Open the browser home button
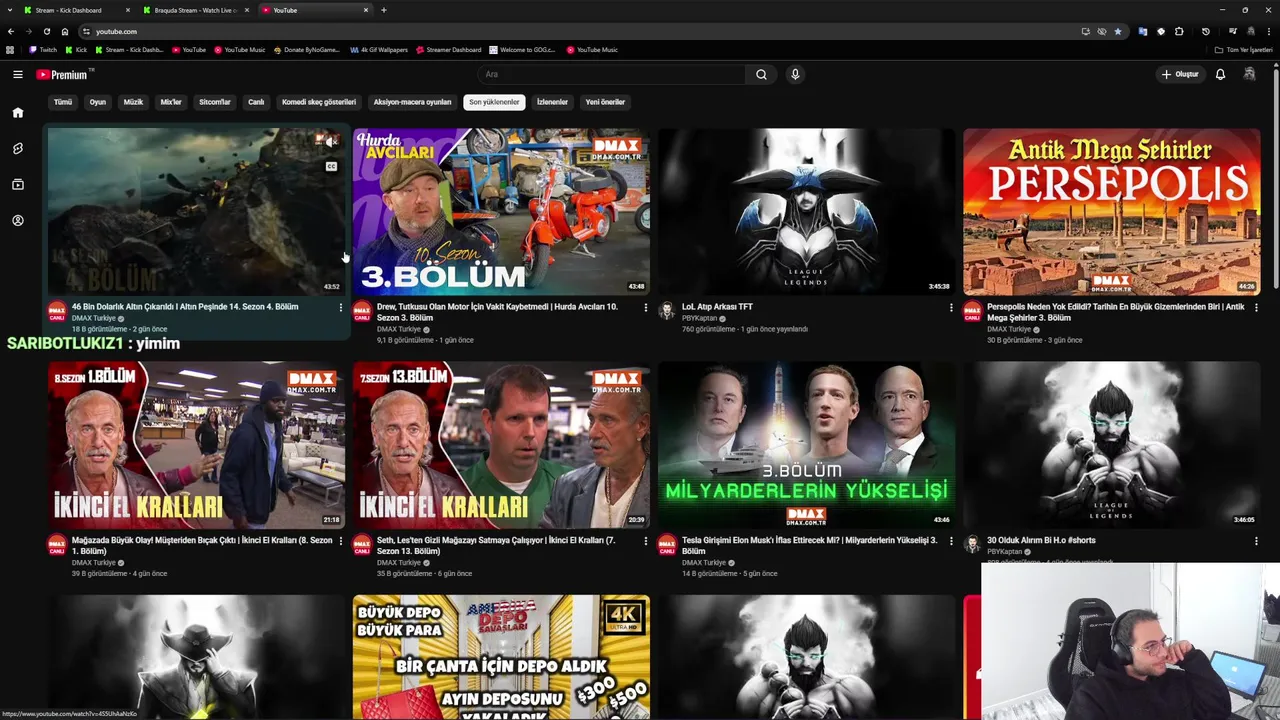 pos(65,31)
